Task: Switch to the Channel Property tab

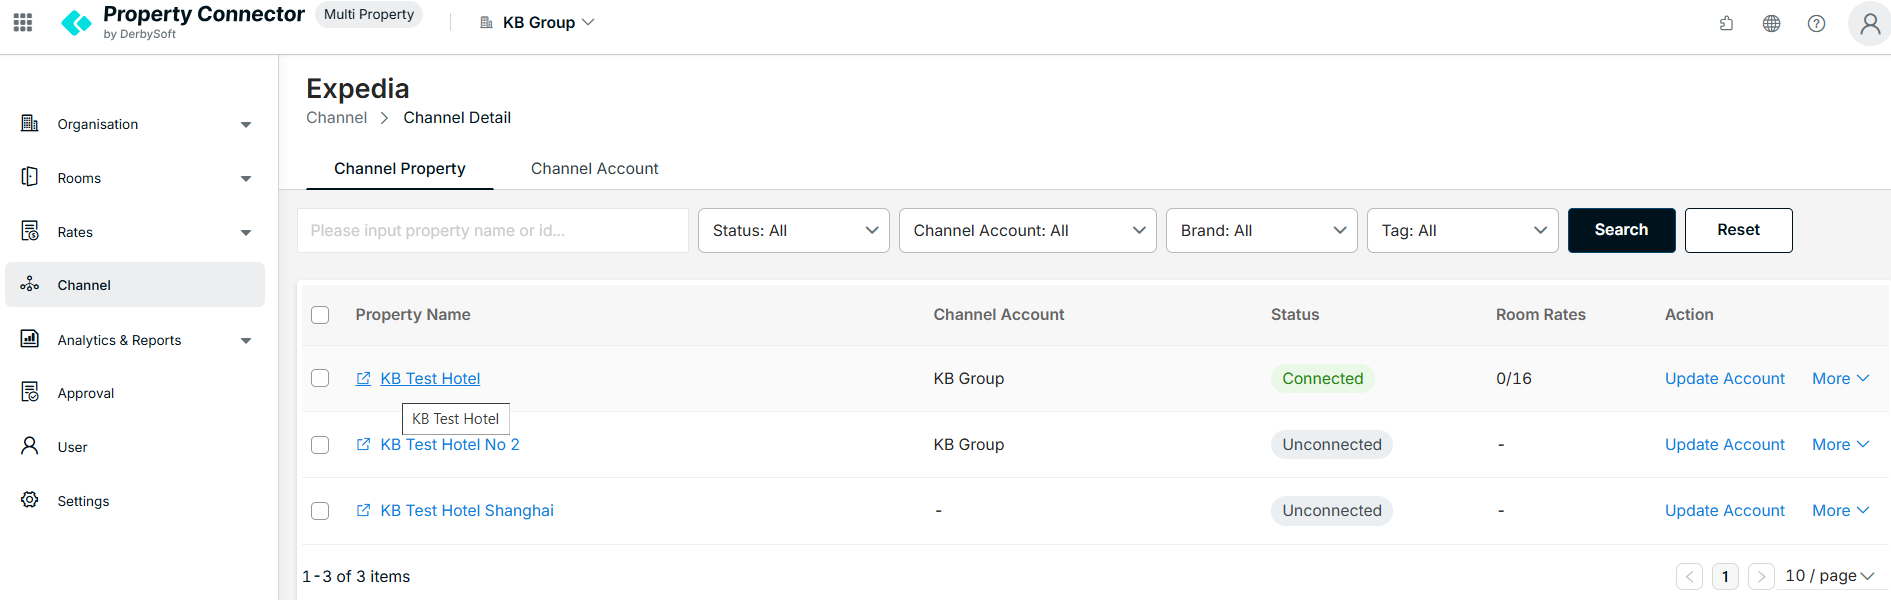Action: click(400, 168)
